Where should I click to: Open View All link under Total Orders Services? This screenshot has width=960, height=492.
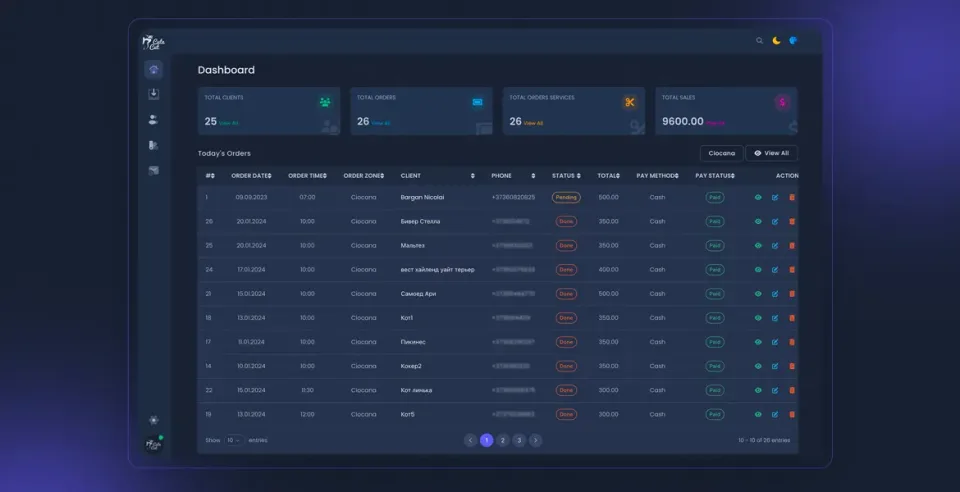[533, 123]
